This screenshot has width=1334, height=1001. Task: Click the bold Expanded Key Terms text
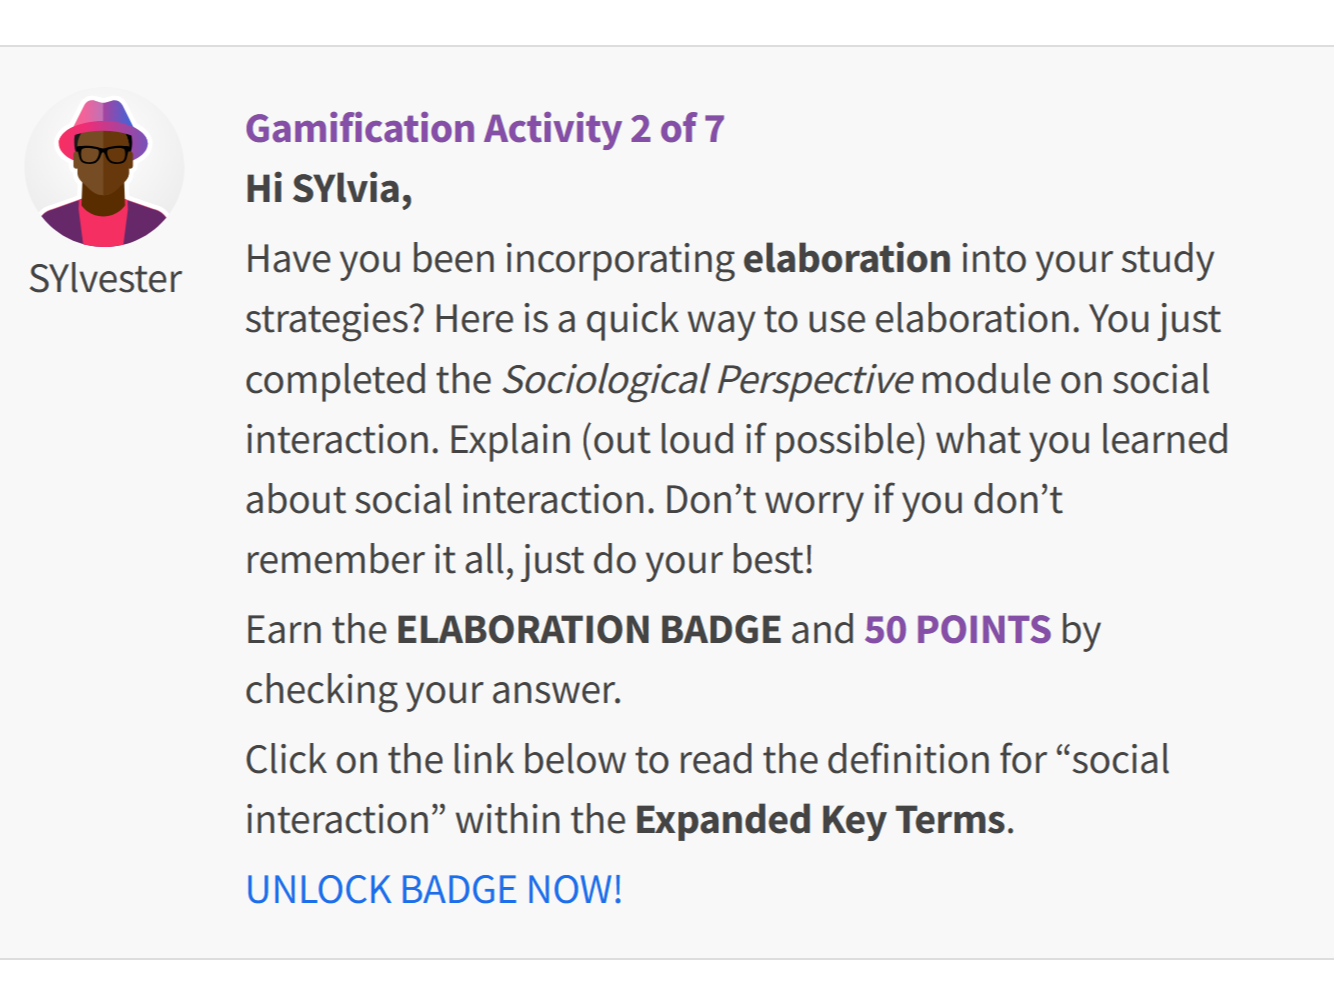[x=820, y=819]
